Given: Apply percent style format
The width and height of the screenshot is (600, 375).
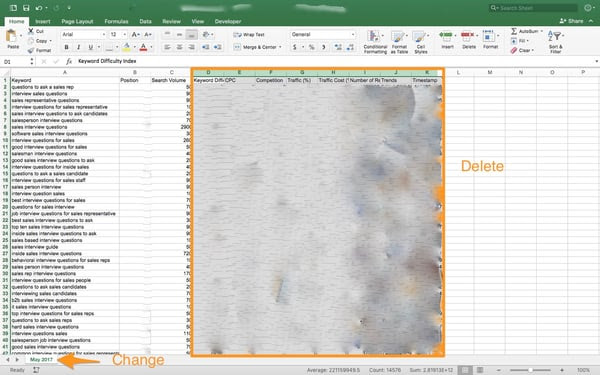Looking at the screenshot, I should point(311,47).
